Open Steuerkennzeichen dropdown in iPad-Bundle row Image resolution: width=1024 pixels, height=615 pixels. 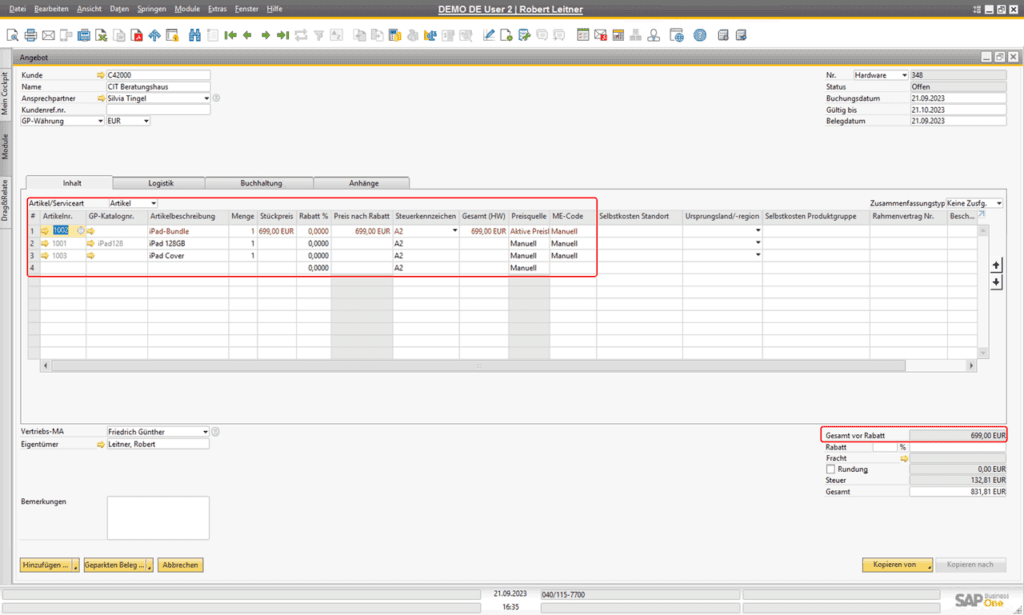click(x=455, y=231)
